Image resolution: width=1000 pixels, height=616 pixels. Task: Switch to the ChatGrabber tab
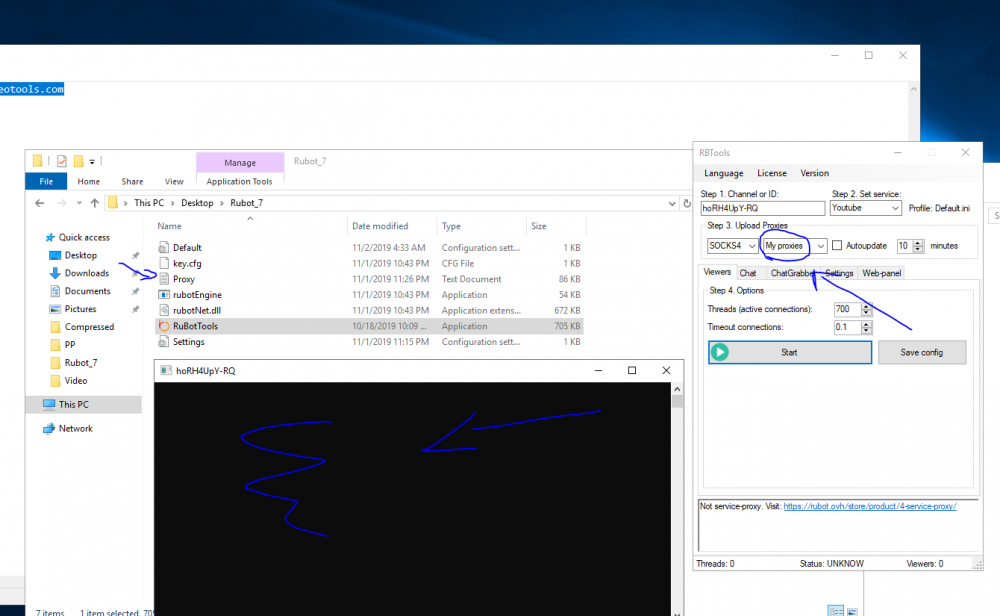791,273
